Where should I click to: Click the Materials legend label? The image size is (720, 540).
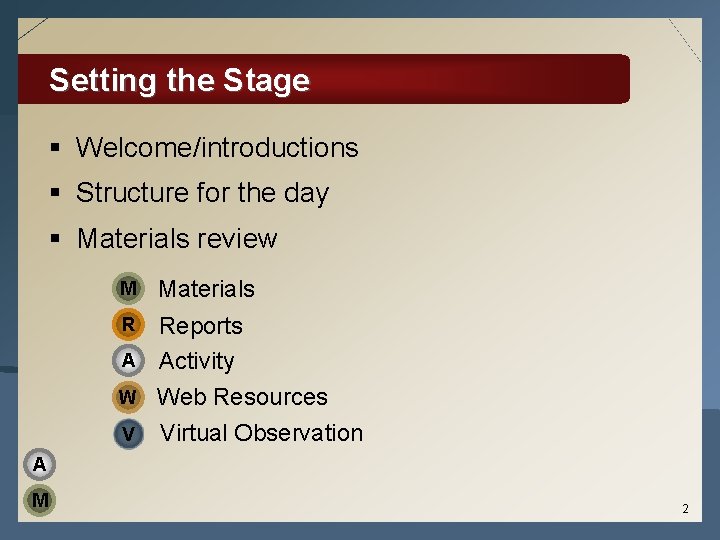click(207, 289)
